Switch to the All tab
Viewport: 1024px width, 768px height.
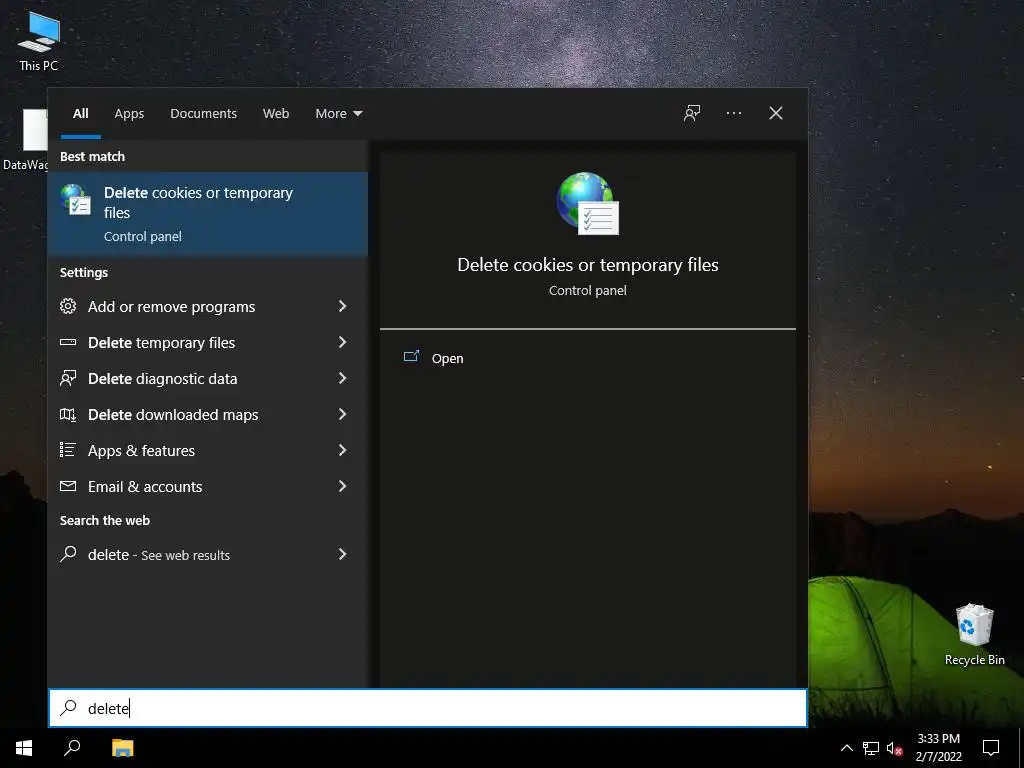tap(80, 113)
